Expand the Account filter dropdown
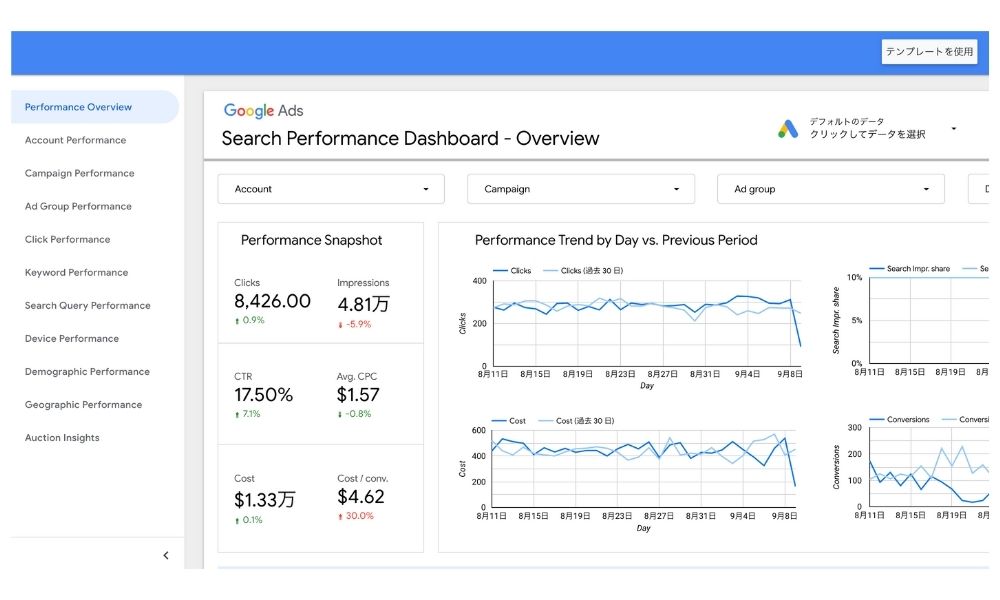The image size is (1000, 600). point(331,189)
